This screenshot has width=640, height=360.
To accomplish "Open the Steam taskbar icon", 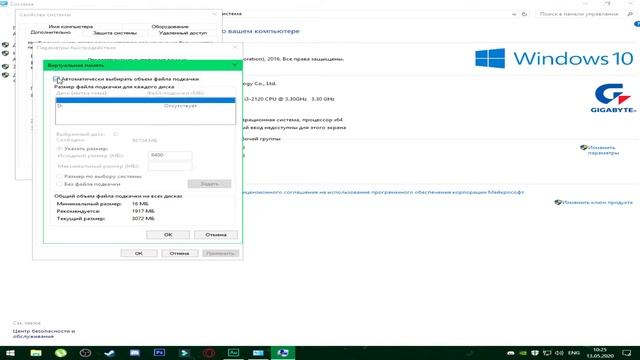I will pyautogui.click(x=109, y=353).
